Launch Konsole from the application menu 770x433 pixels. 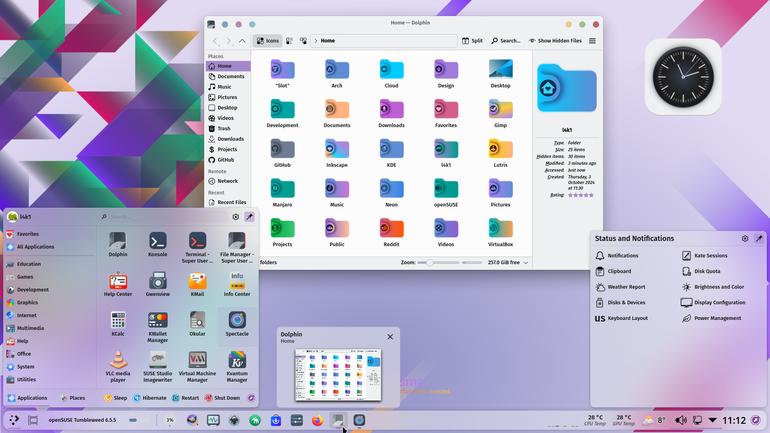[x=158, y=244]
